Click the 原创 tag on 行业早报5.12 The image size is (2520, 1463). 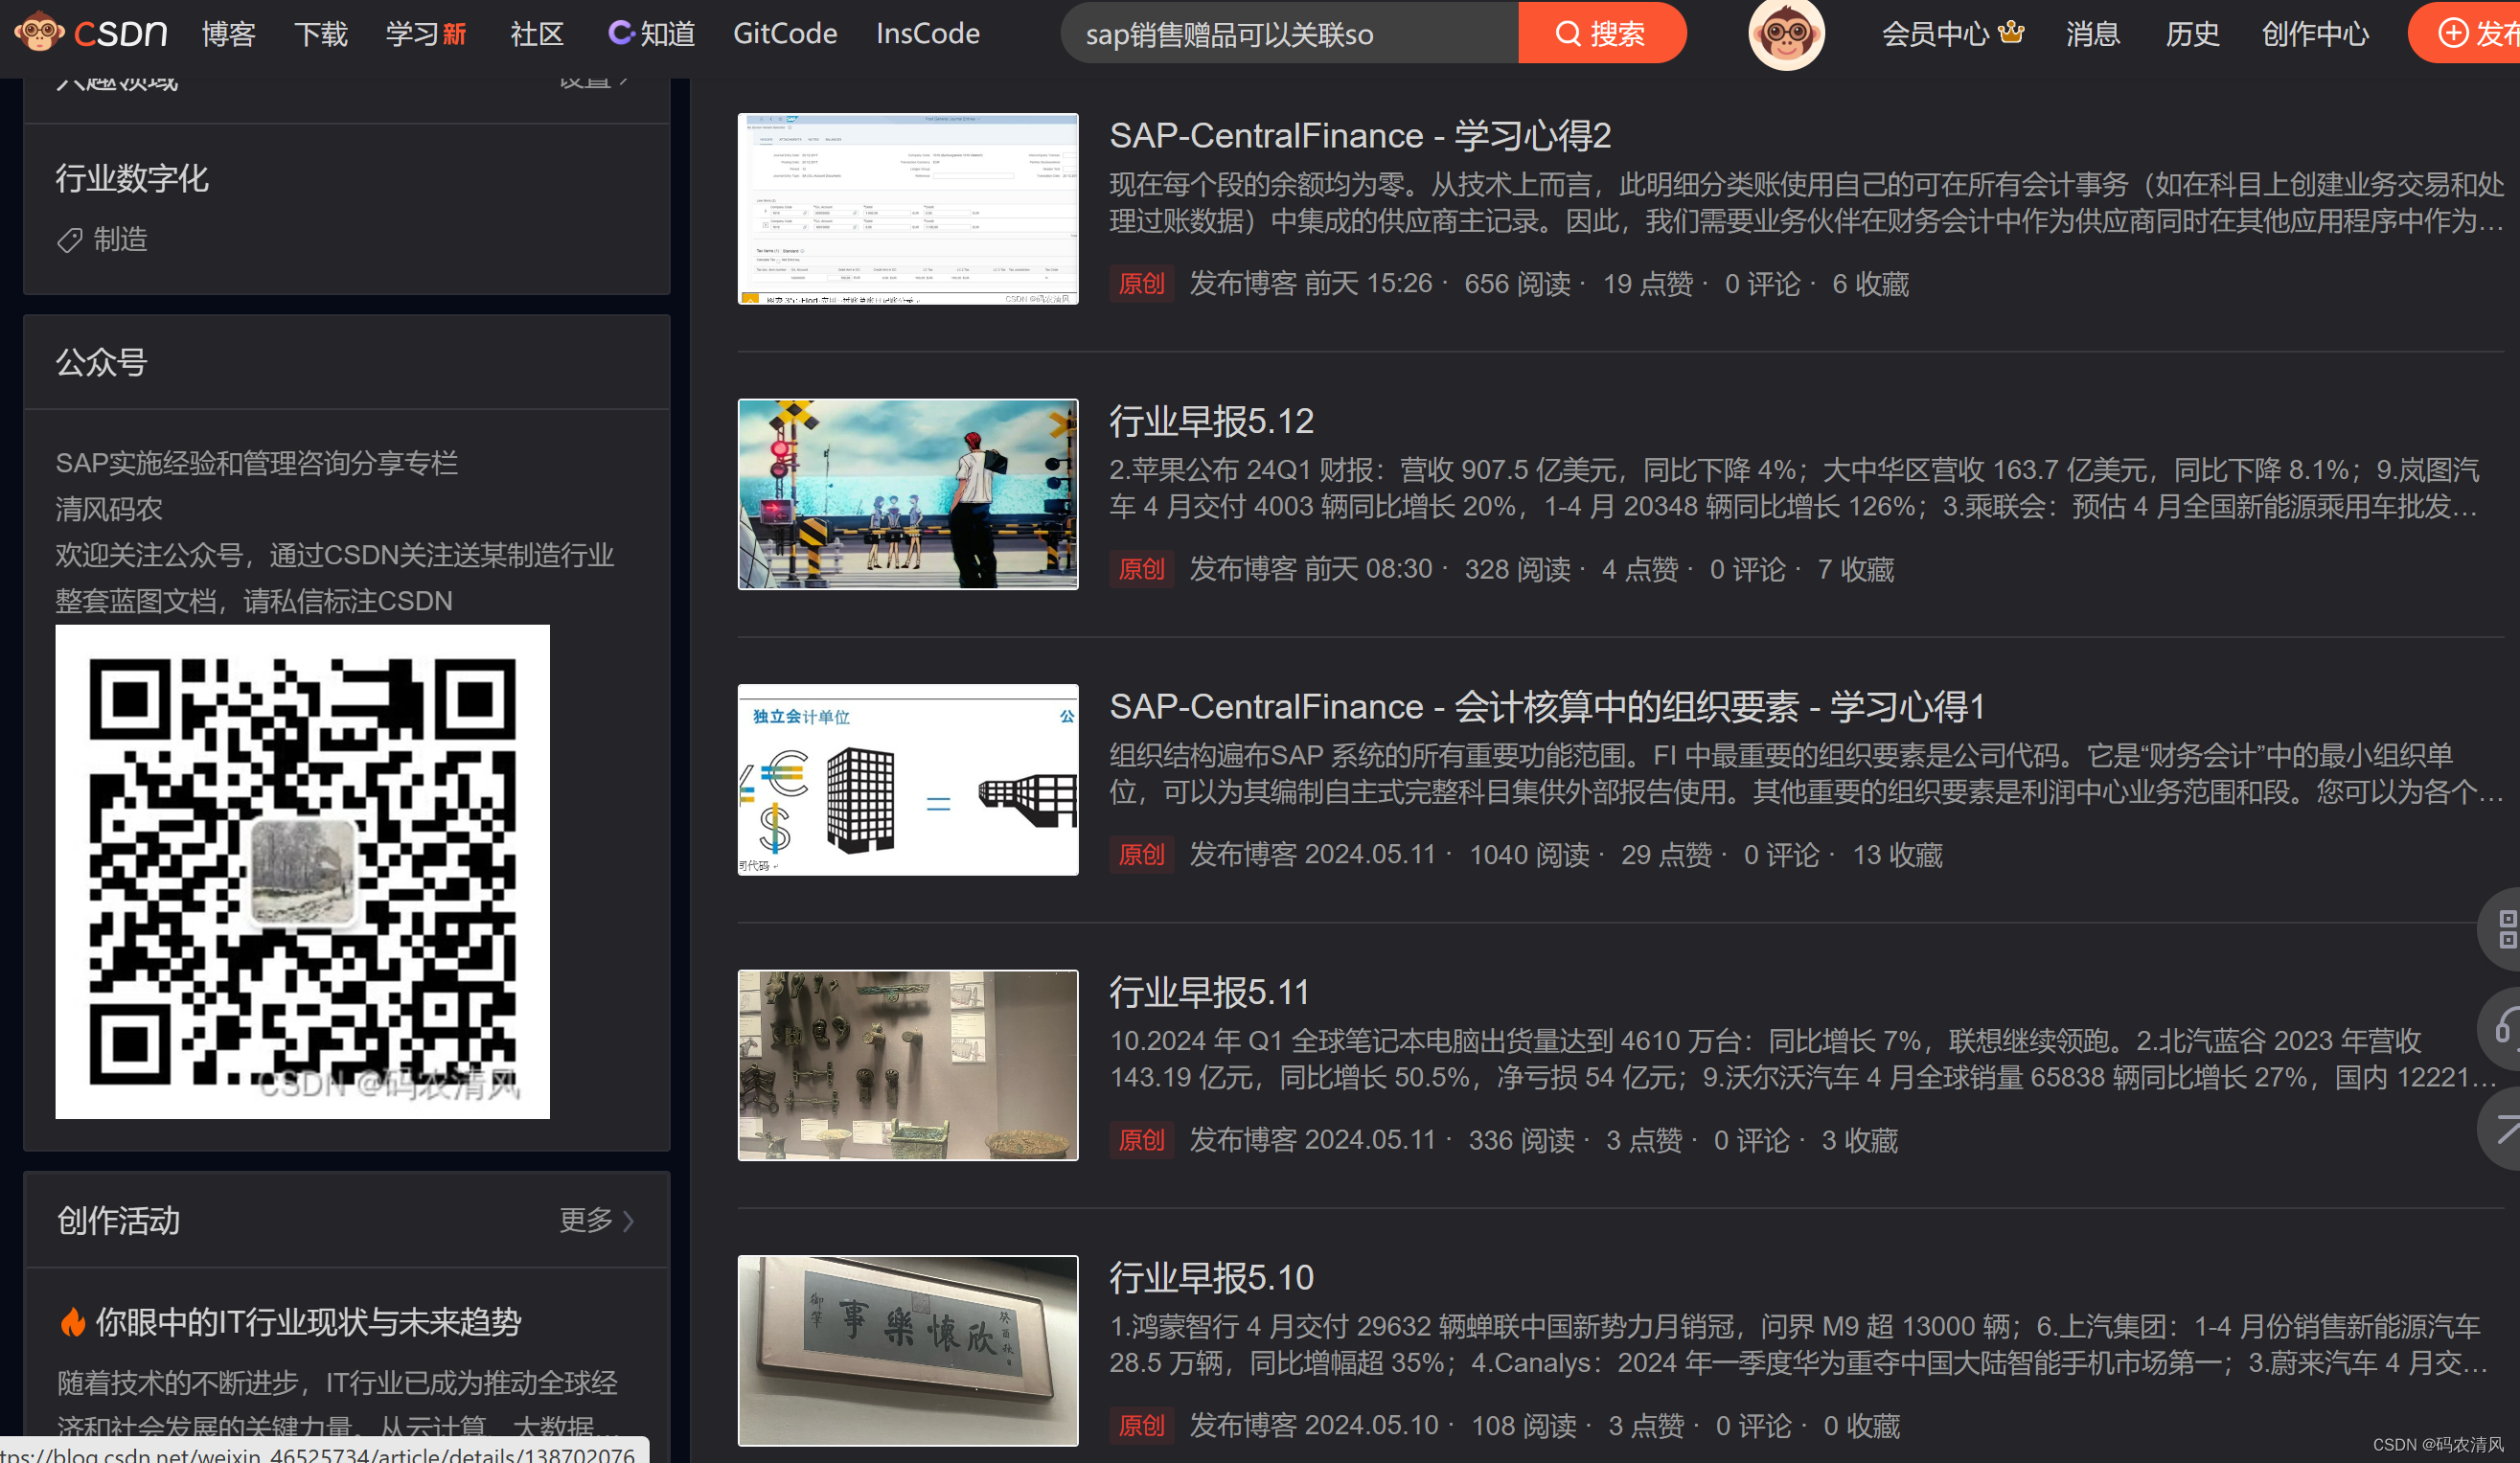[1141, 569]
